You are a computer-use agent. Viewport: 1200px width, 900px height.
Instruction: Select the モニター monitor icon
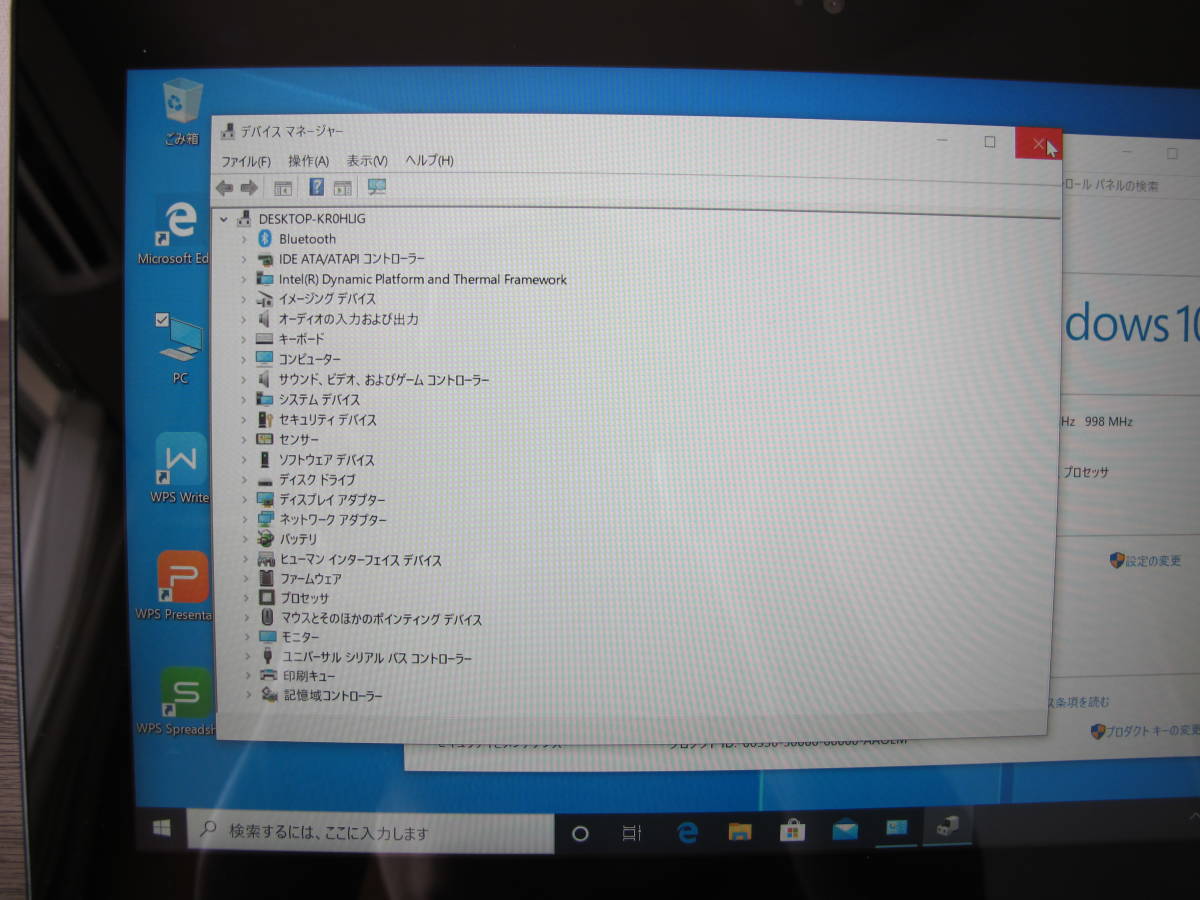click(x=267, y=637)
